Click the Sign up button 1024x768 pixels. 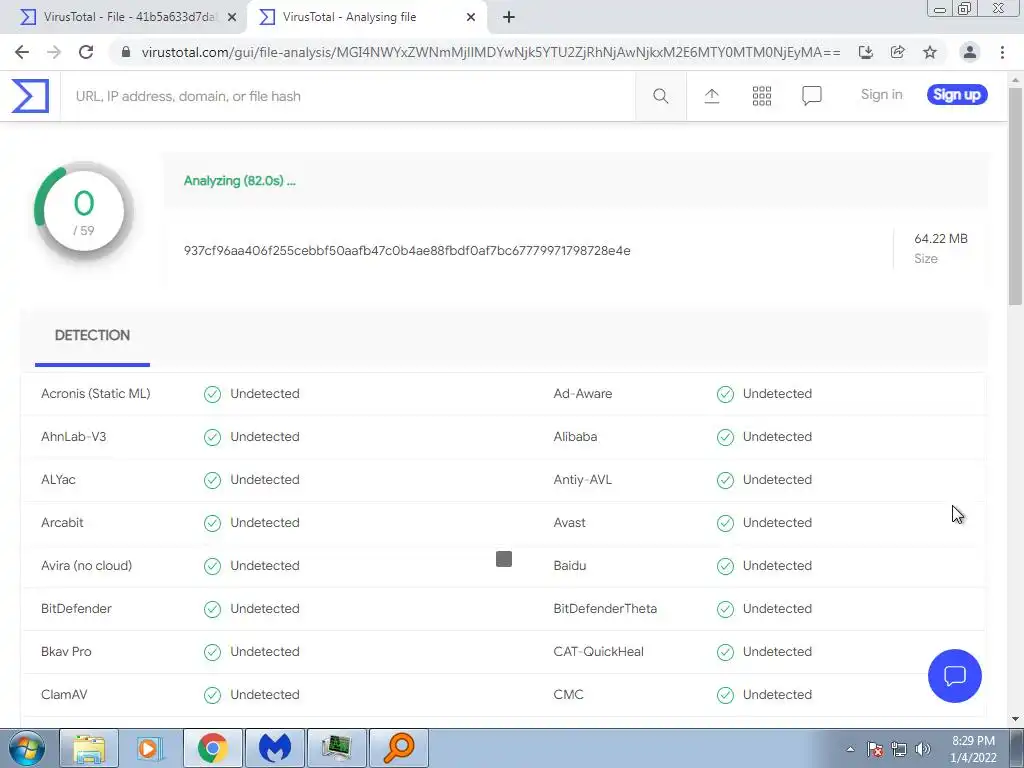pos(957,95)
